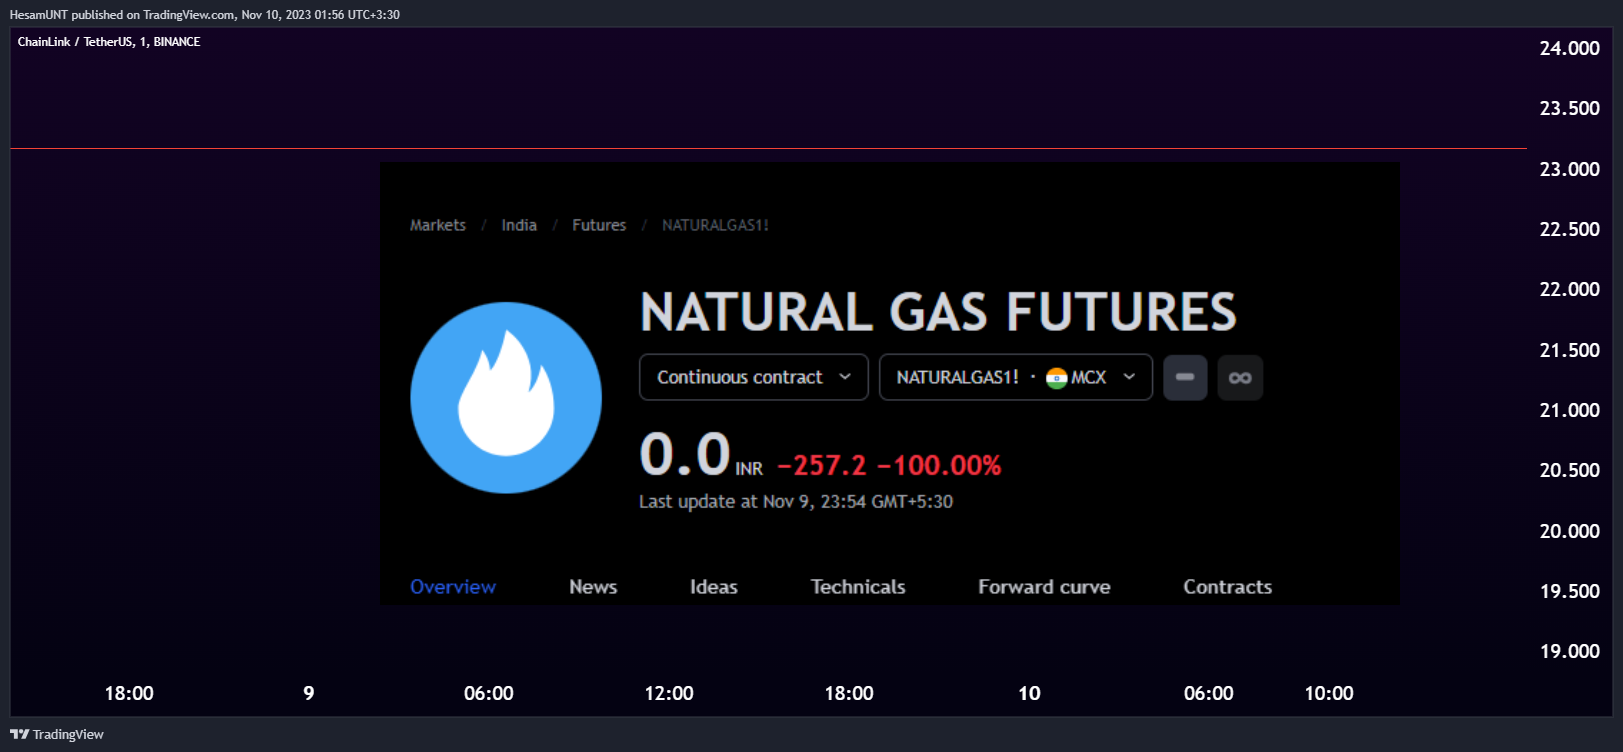Click the 23.000 price axis label
This screenshot has height=752, width=1623.
[1569, 169]
